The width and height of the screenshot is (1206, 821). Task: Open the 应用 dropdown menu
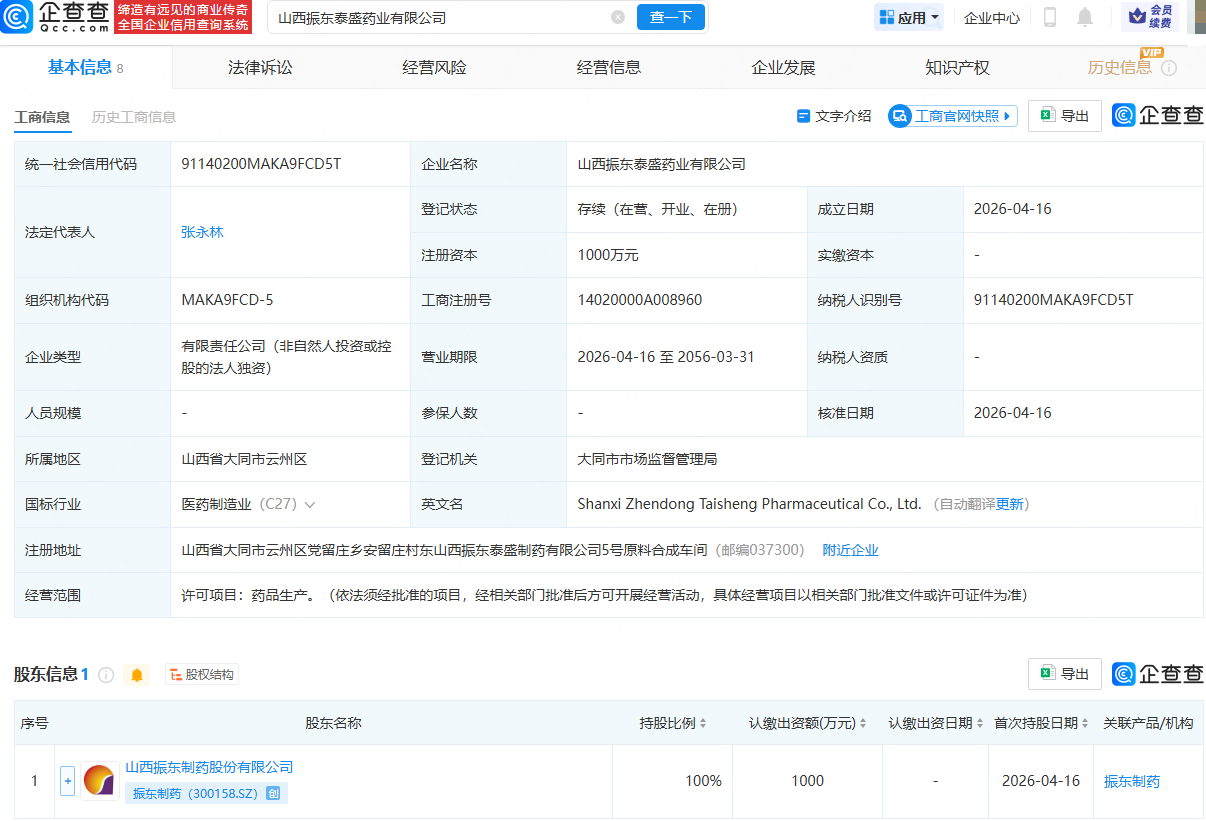908,17
